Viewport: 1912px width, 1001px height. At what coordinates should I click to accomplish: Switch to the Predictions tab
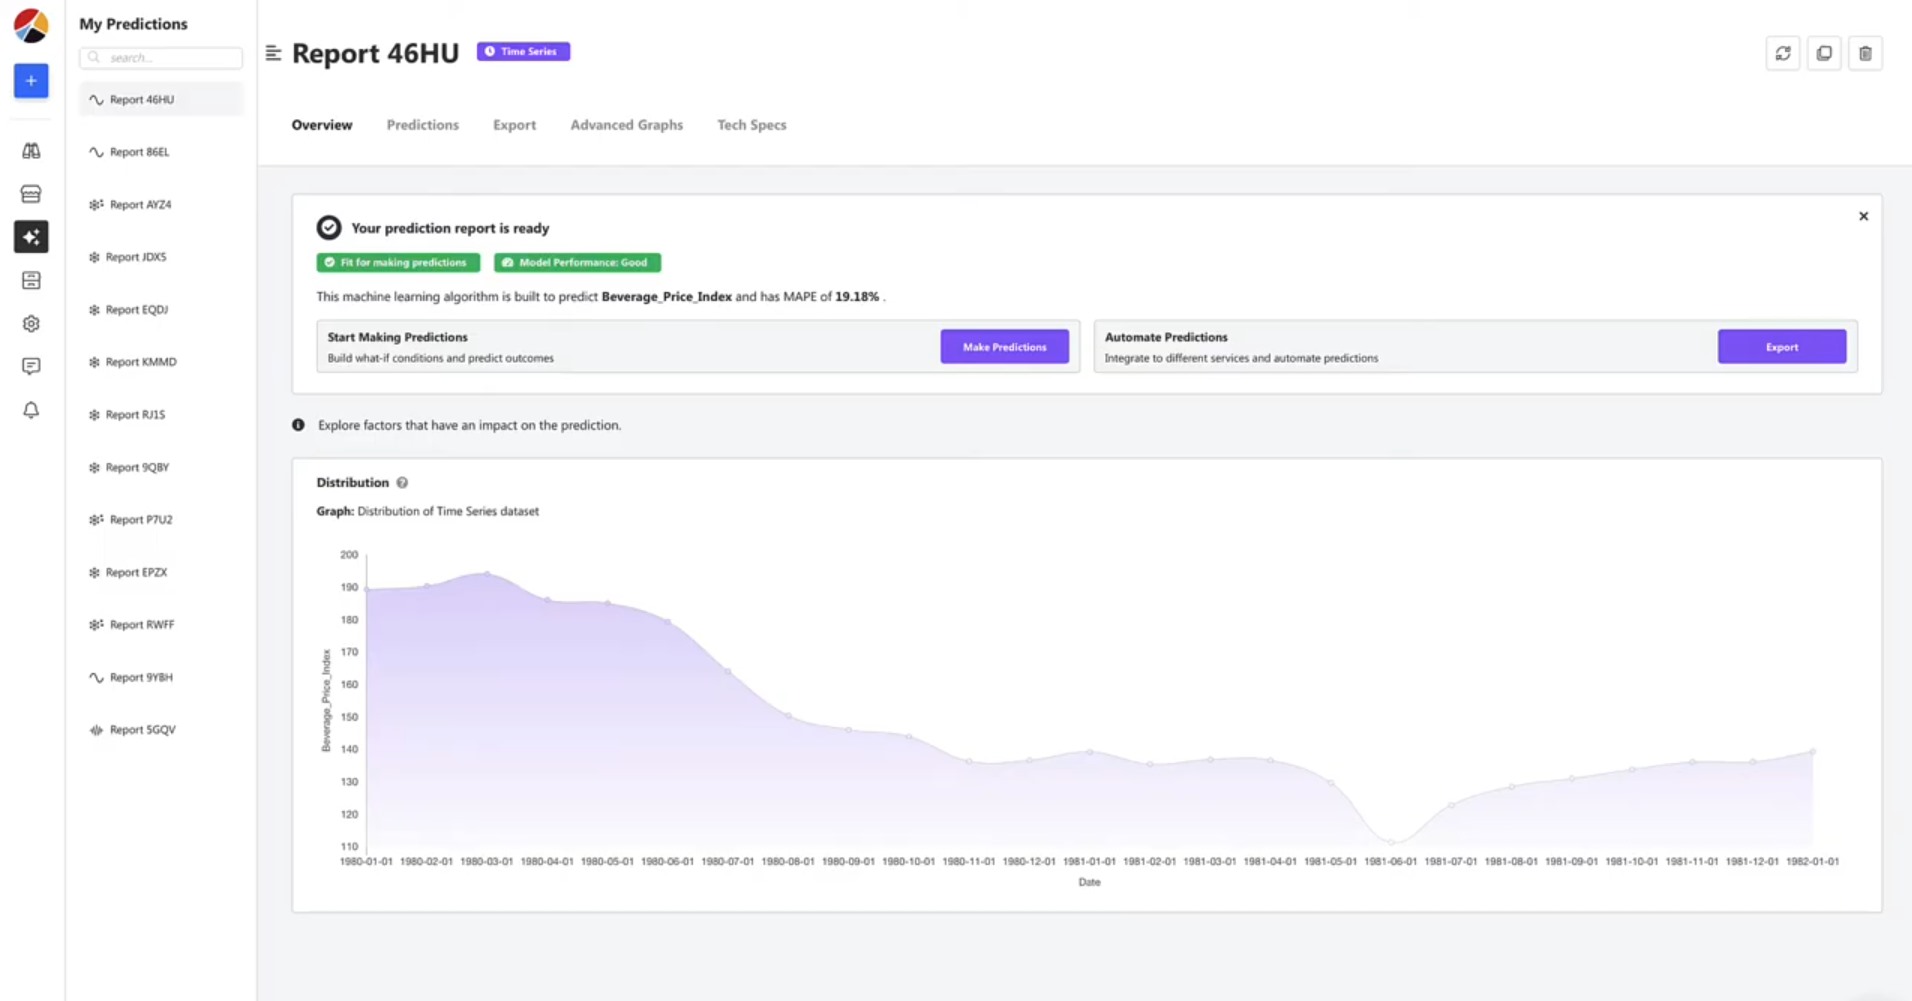point(423,125)
